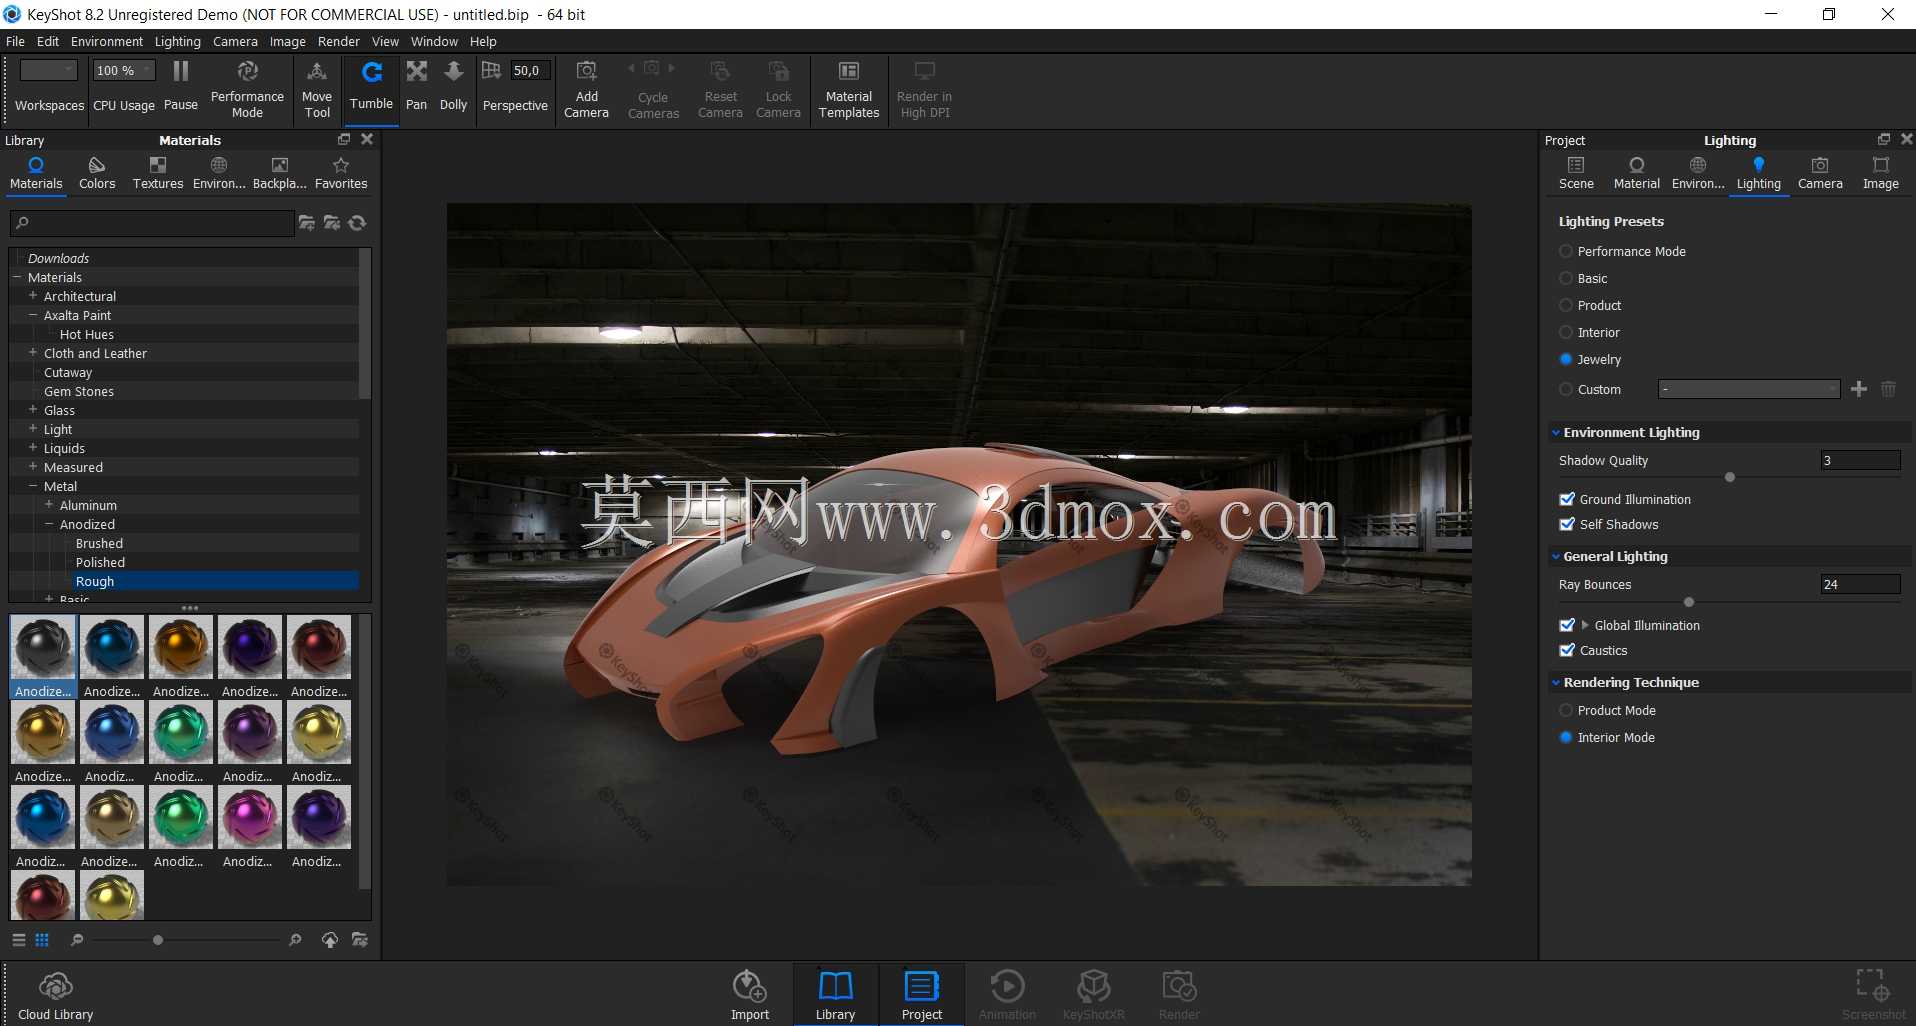Adjust the thumbnail size slider

click(x=158, y=940)
